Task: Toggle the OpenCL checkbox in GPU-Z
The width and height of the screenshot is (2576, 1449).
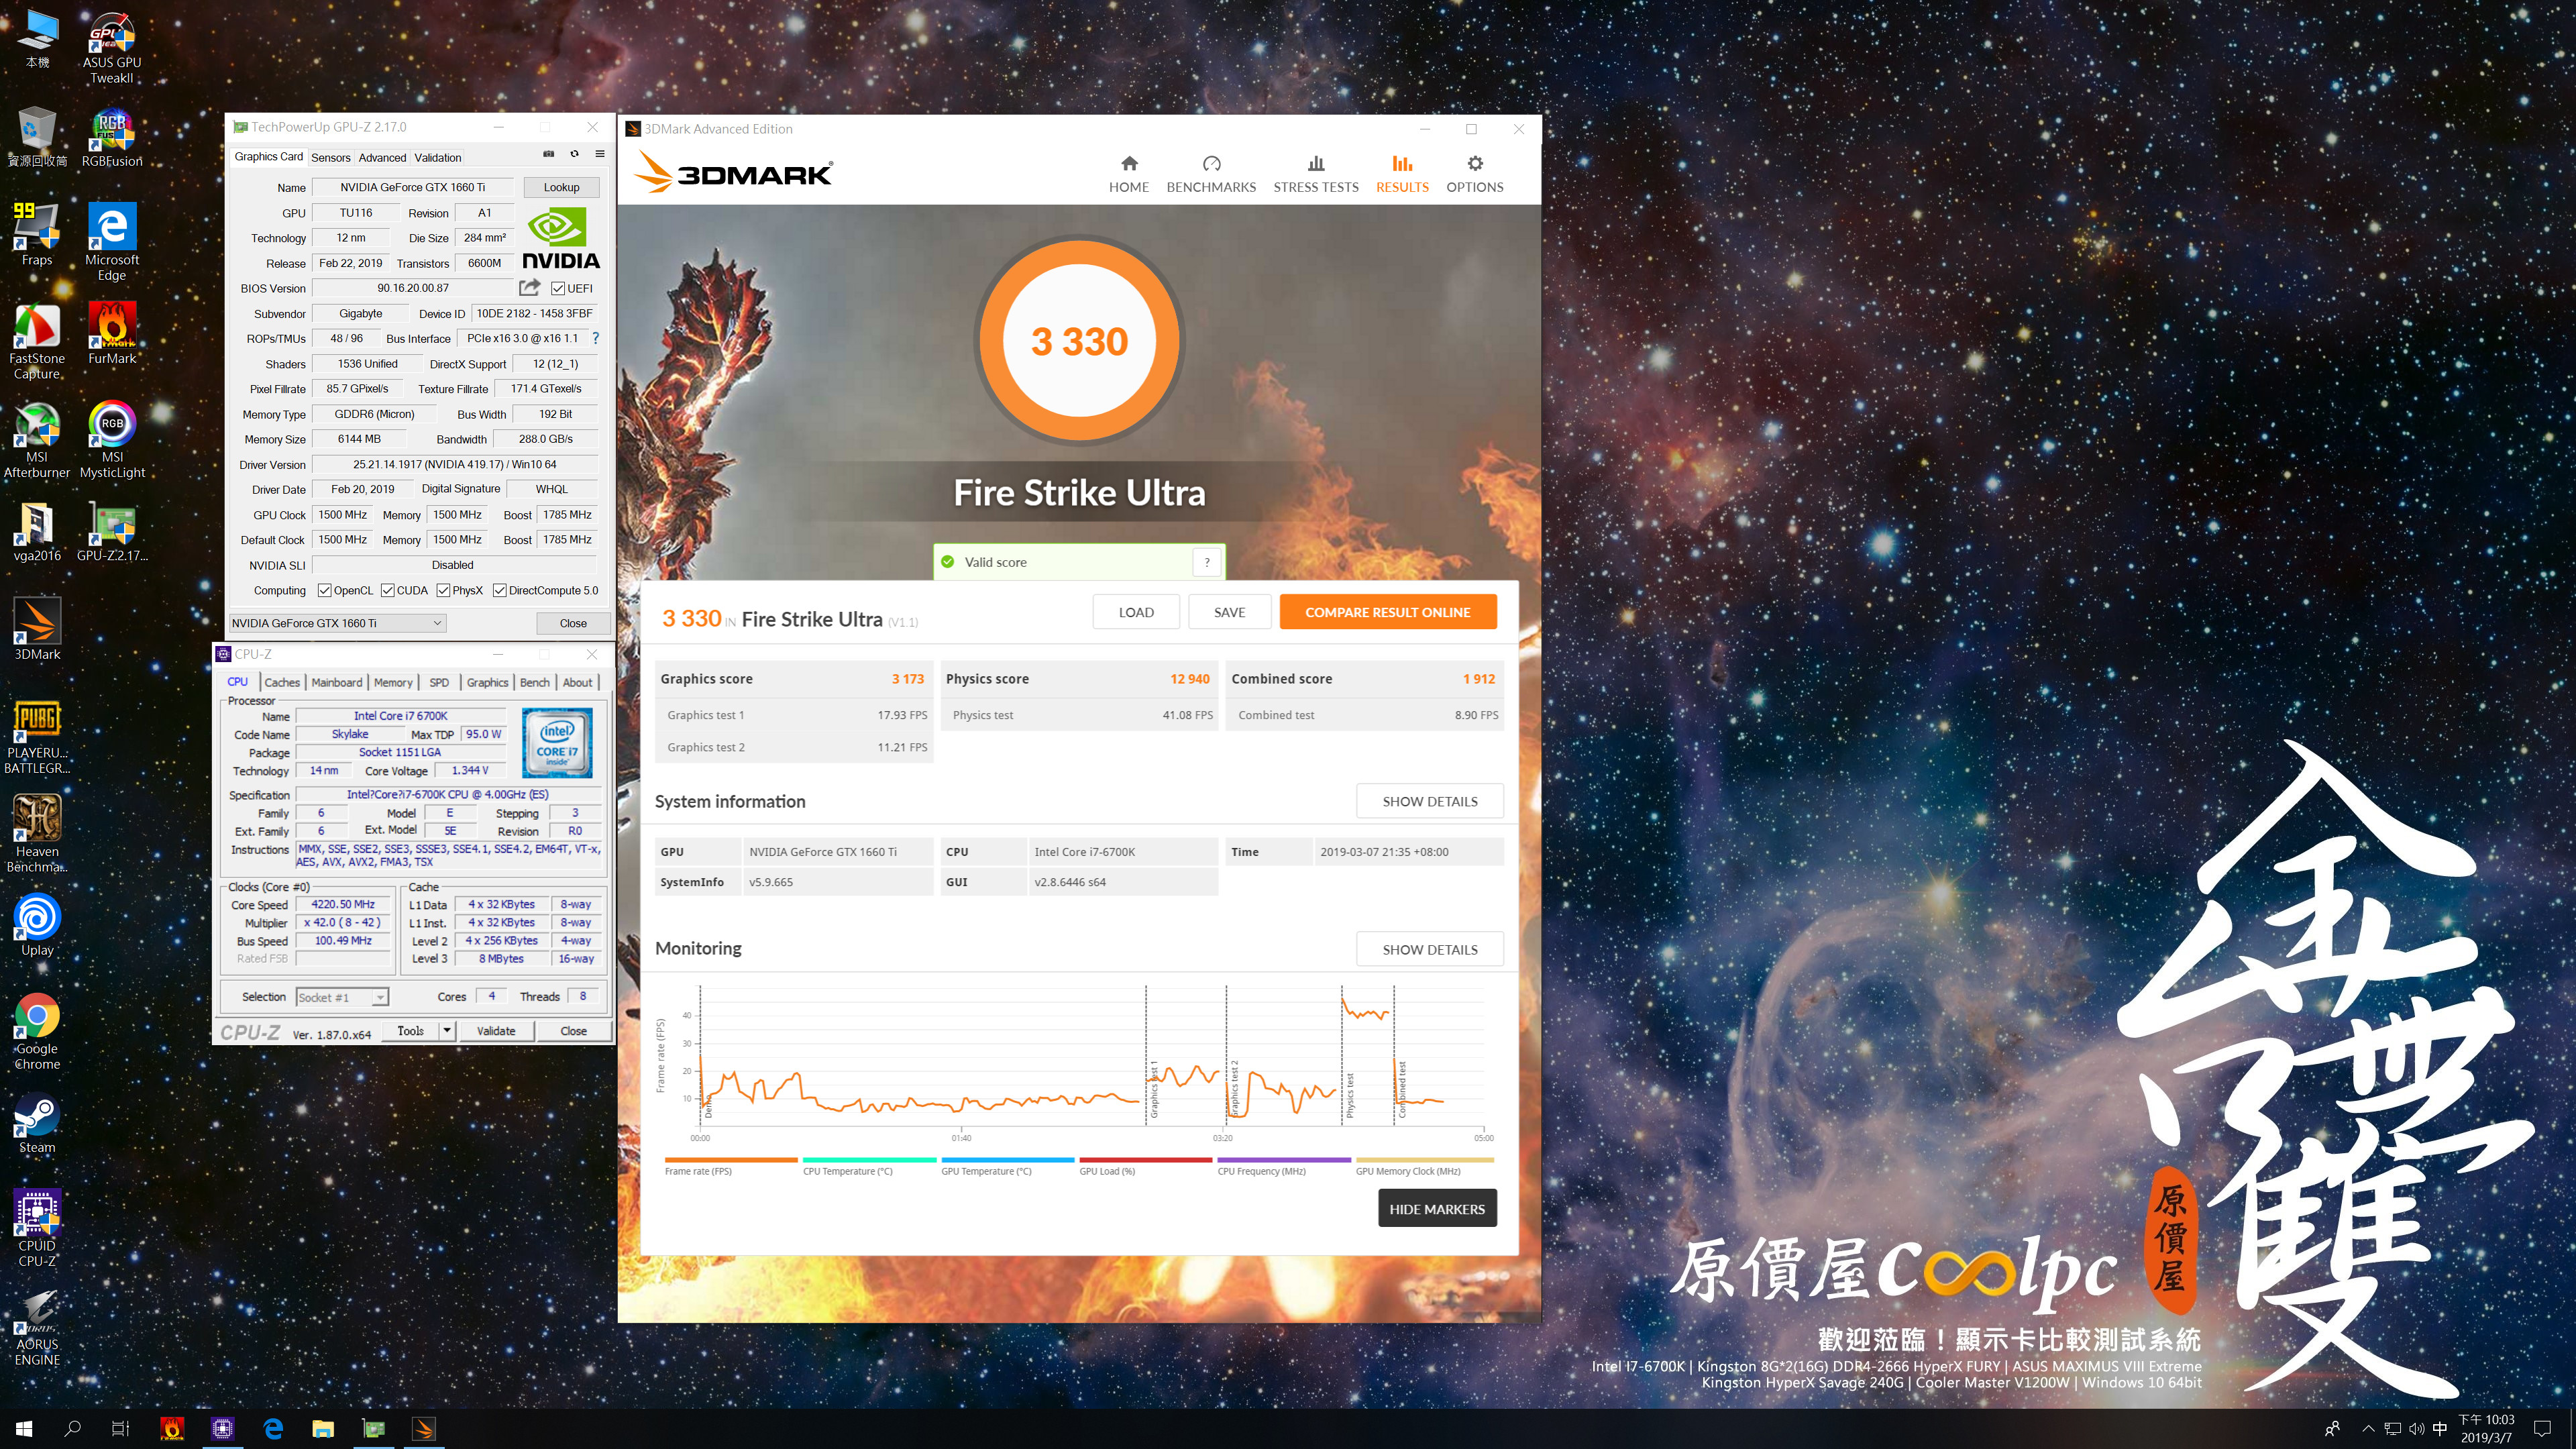Action: pyautogui.click(x=324, y=591)
